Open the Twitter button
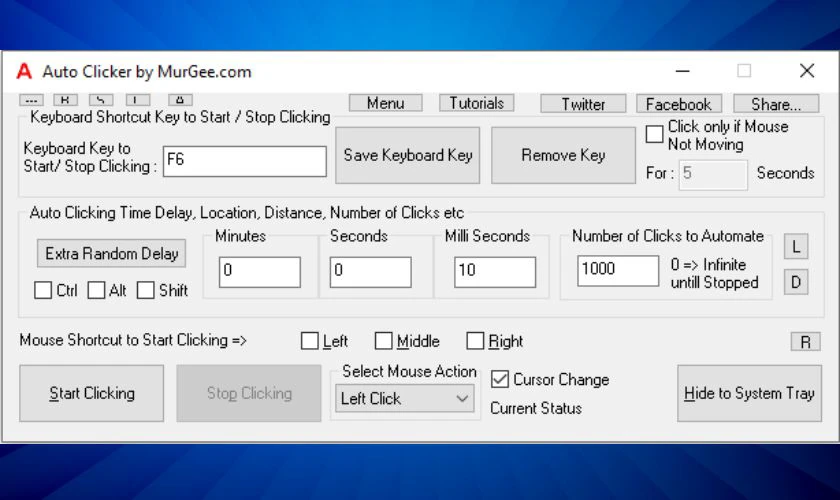The width and height of the screenshot is (840, 500). pyautogui.click(x=583, y=103)
